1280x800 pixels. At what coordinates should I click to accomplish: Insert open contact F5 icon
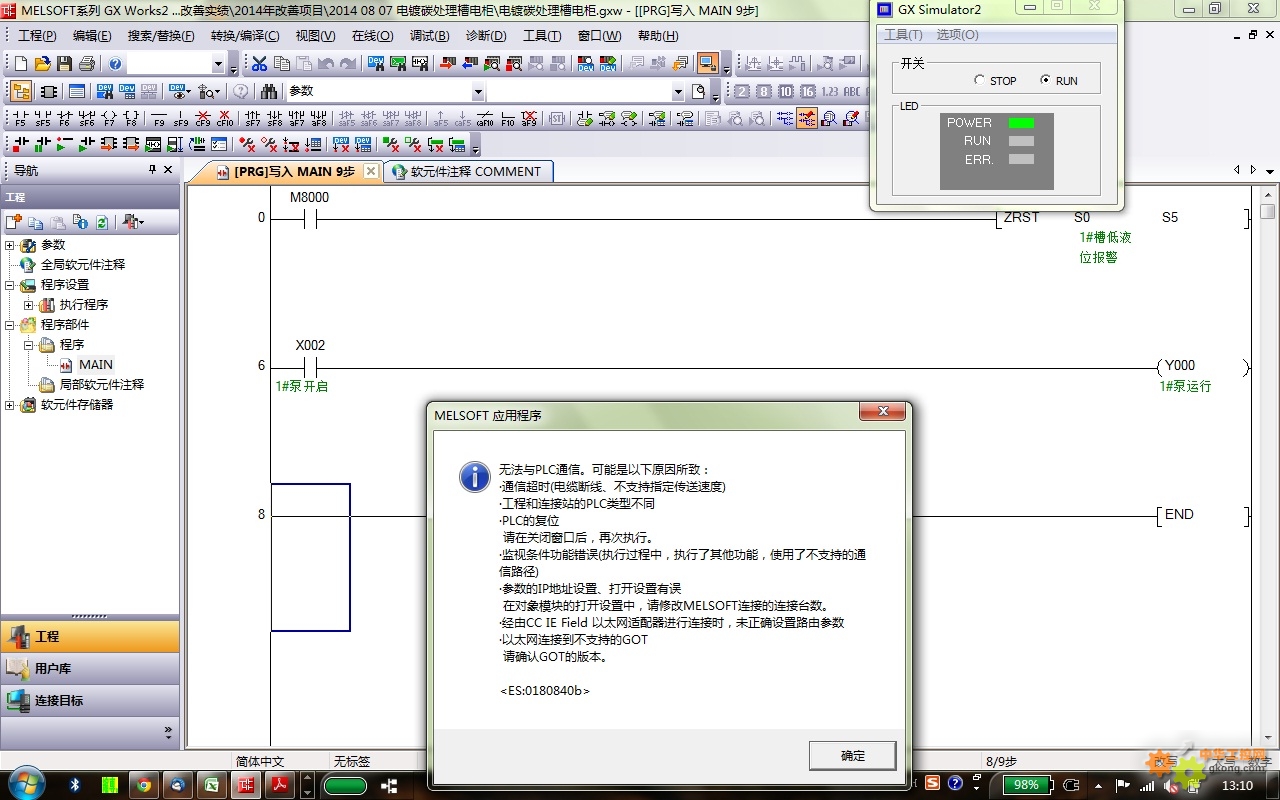20,118
